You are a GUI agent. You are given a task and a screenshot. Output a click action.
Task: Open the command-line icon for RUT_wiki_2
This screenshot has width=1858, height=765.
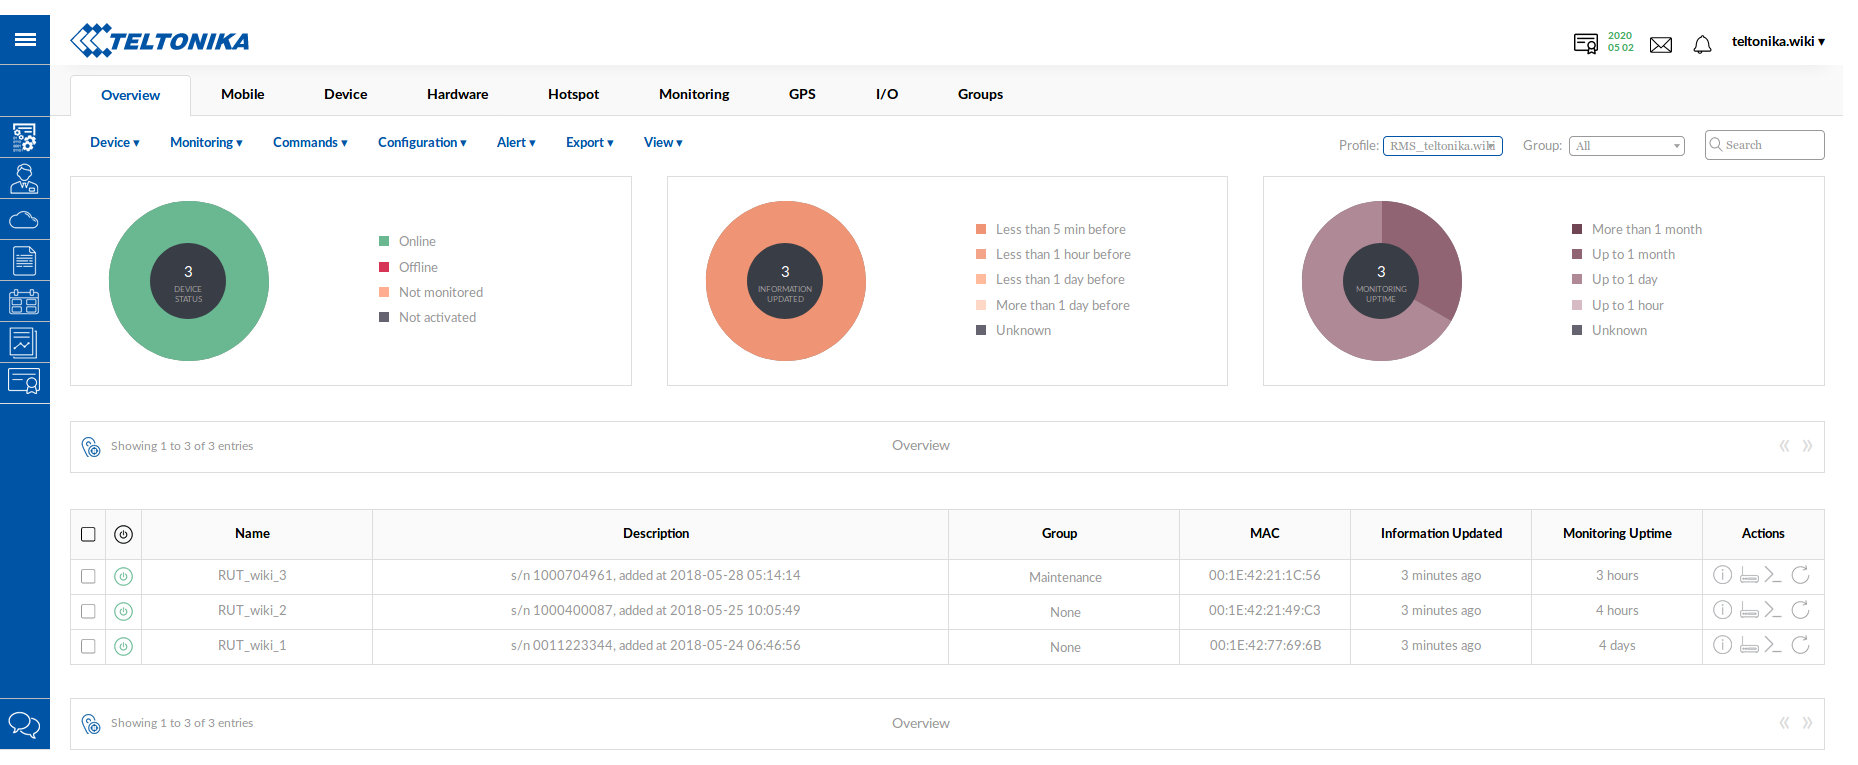1773,610
